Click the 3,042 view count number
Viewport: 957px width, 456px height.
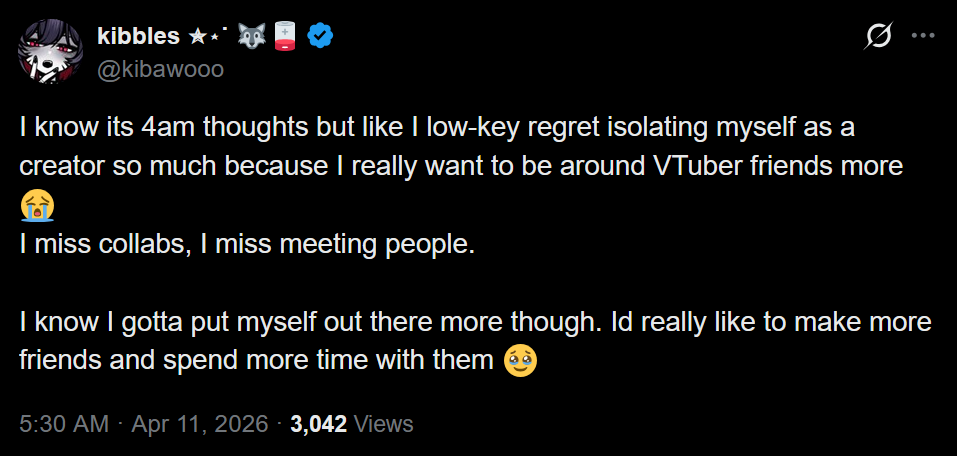click(319, 424)
